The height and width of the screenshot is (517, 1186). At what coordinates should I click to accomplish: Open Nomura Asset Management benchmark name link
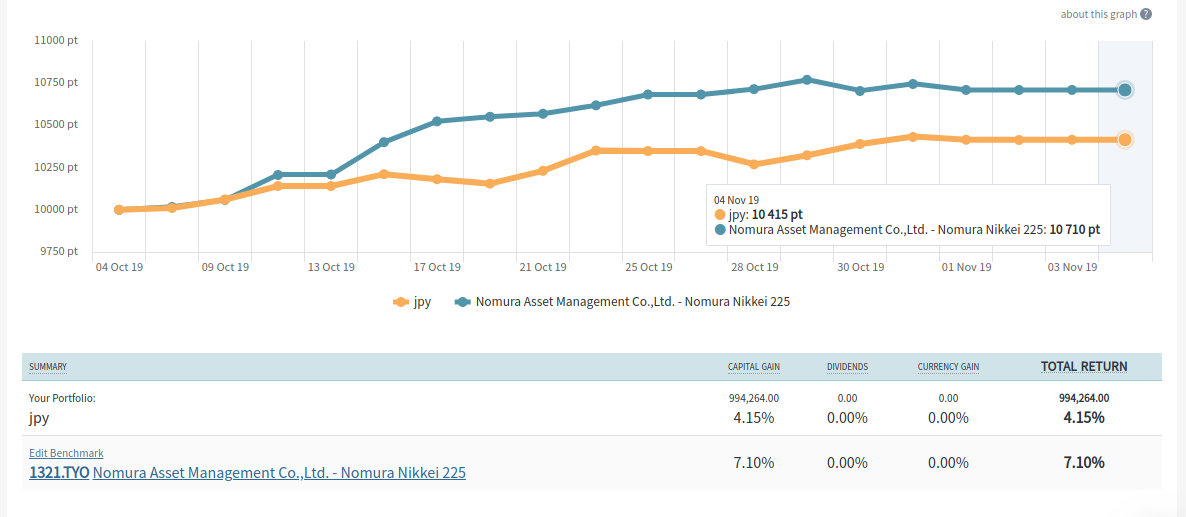click(279, 473)
